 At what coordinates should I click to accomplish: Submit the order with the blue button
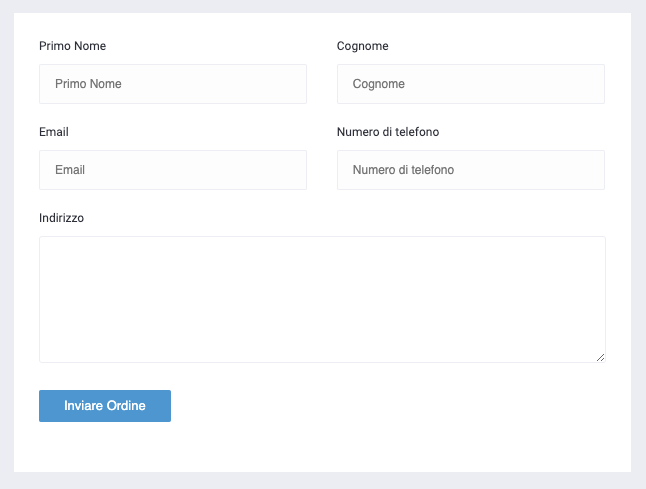[105, 406]
